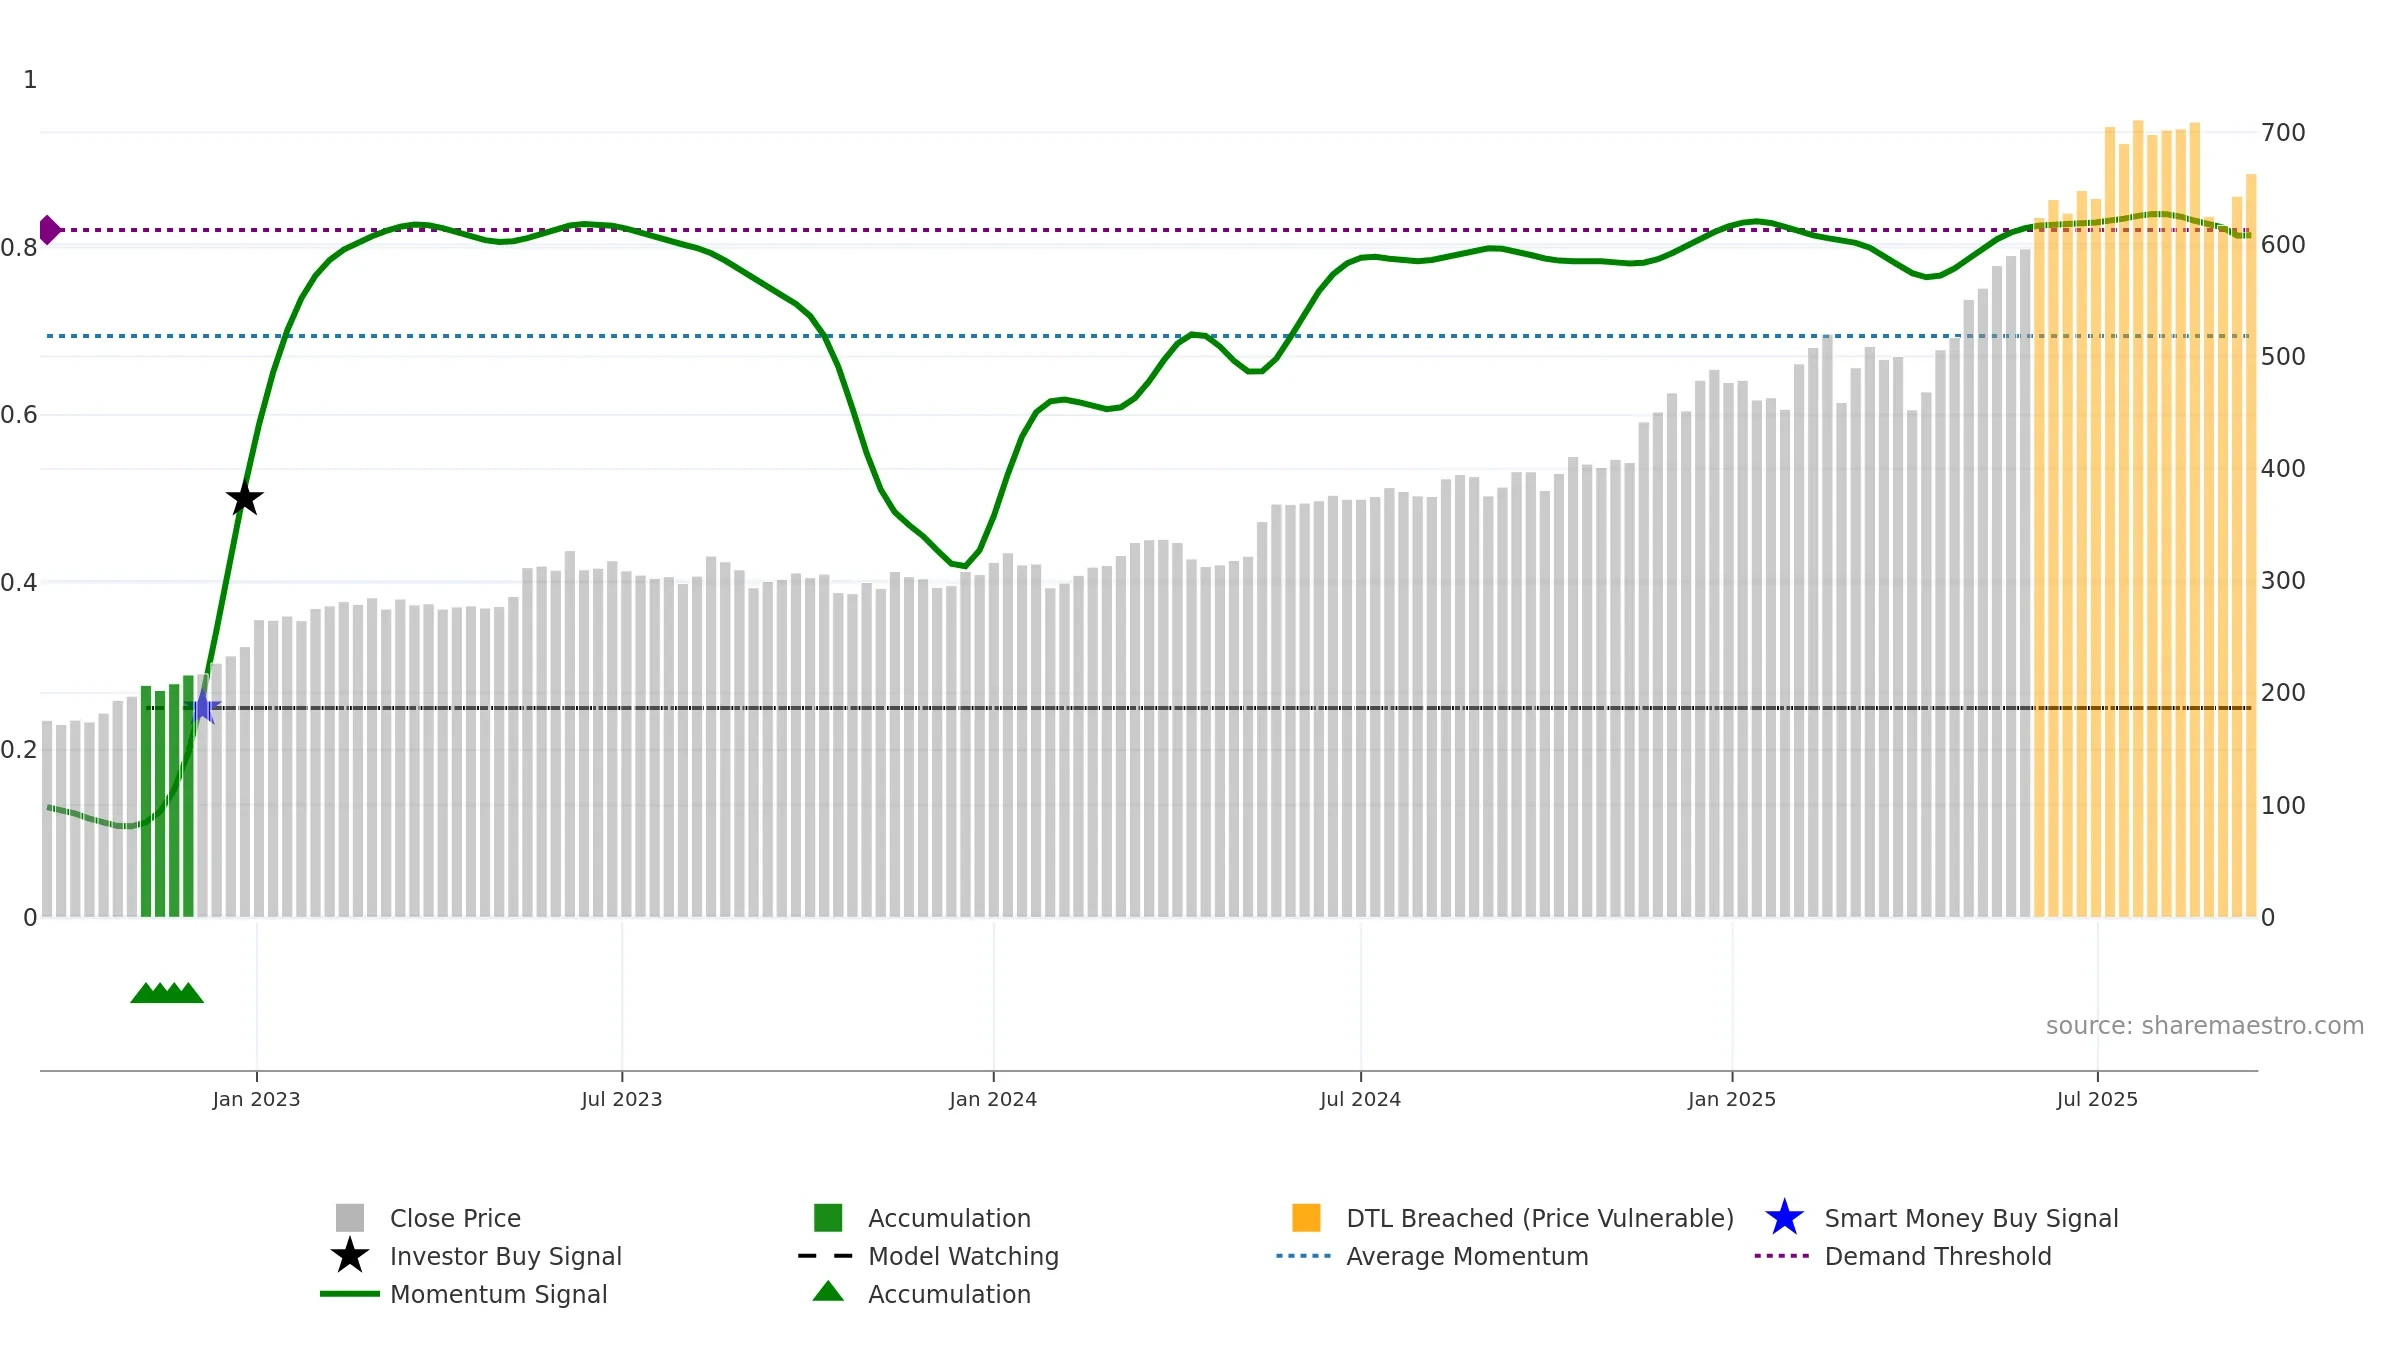Click the black star icon in legend
This screenshot has width=2400, height=1350.
(349, 1256)
